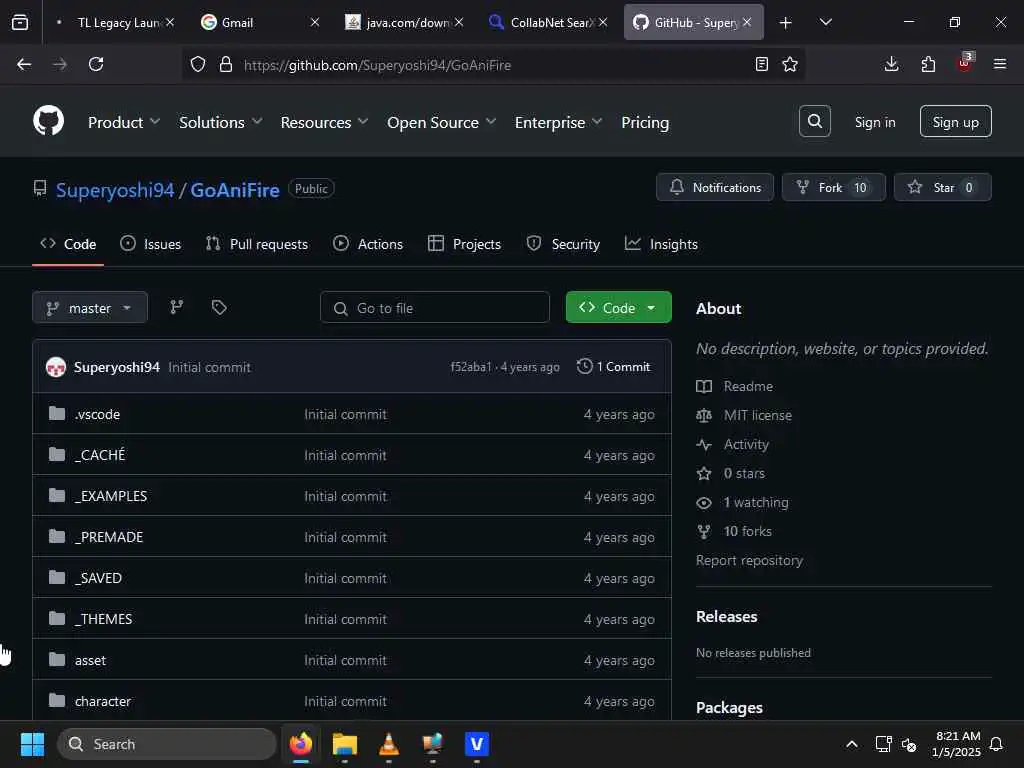Open the Readme link in About
1024x768 pixels.
(748, 386)
